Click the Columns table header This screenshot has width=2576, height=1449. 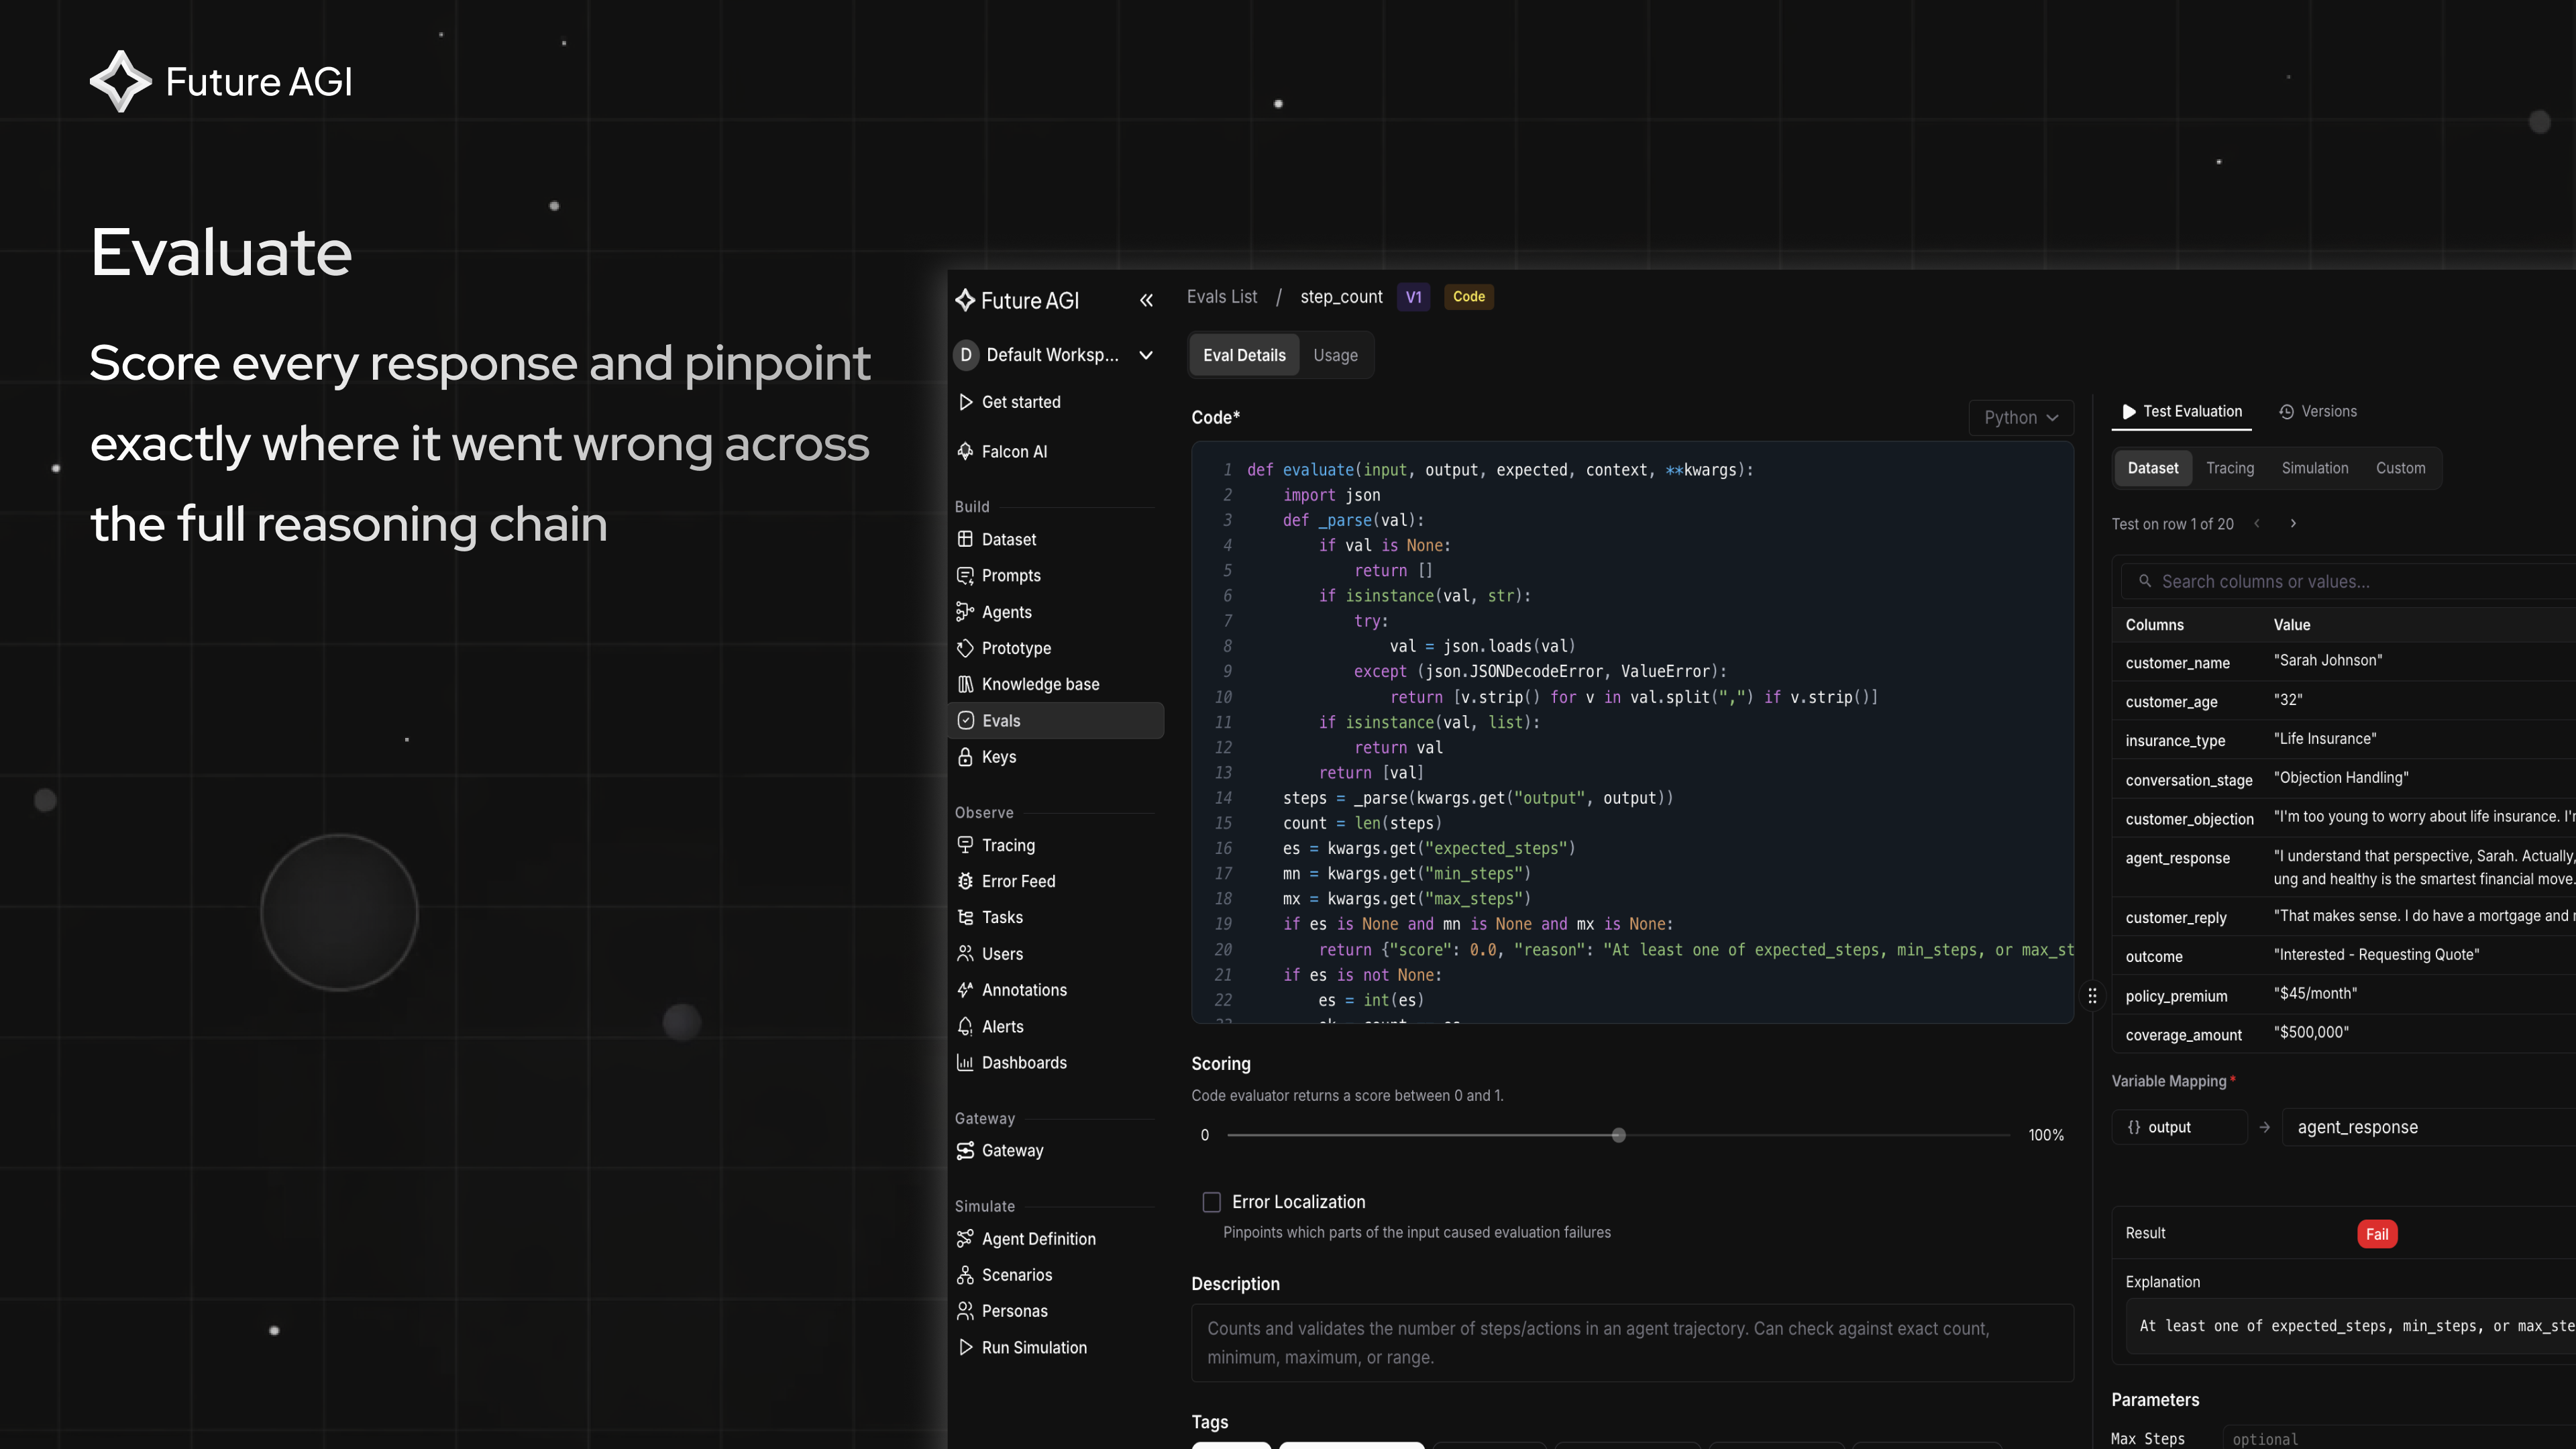tap(2154, 625)
